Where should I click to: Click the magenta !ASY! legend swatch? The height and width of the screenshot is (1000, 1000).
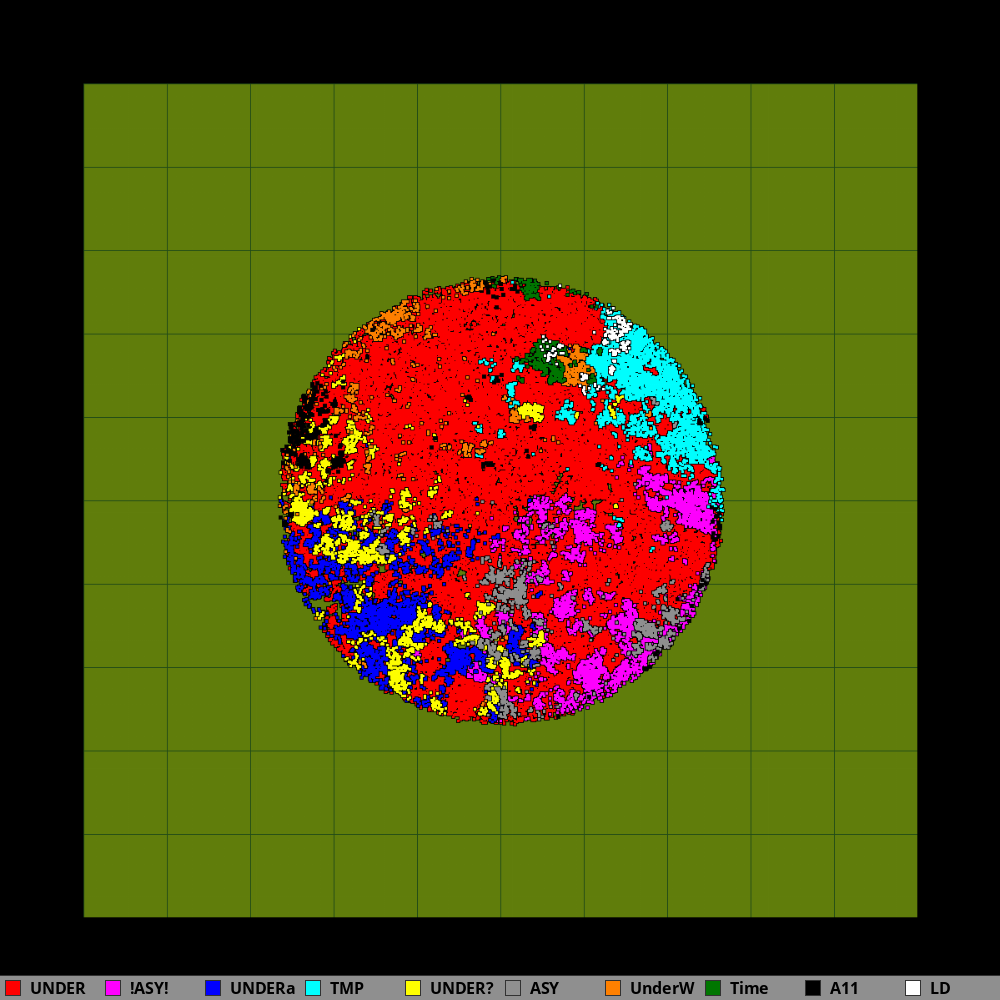point(113,988)
